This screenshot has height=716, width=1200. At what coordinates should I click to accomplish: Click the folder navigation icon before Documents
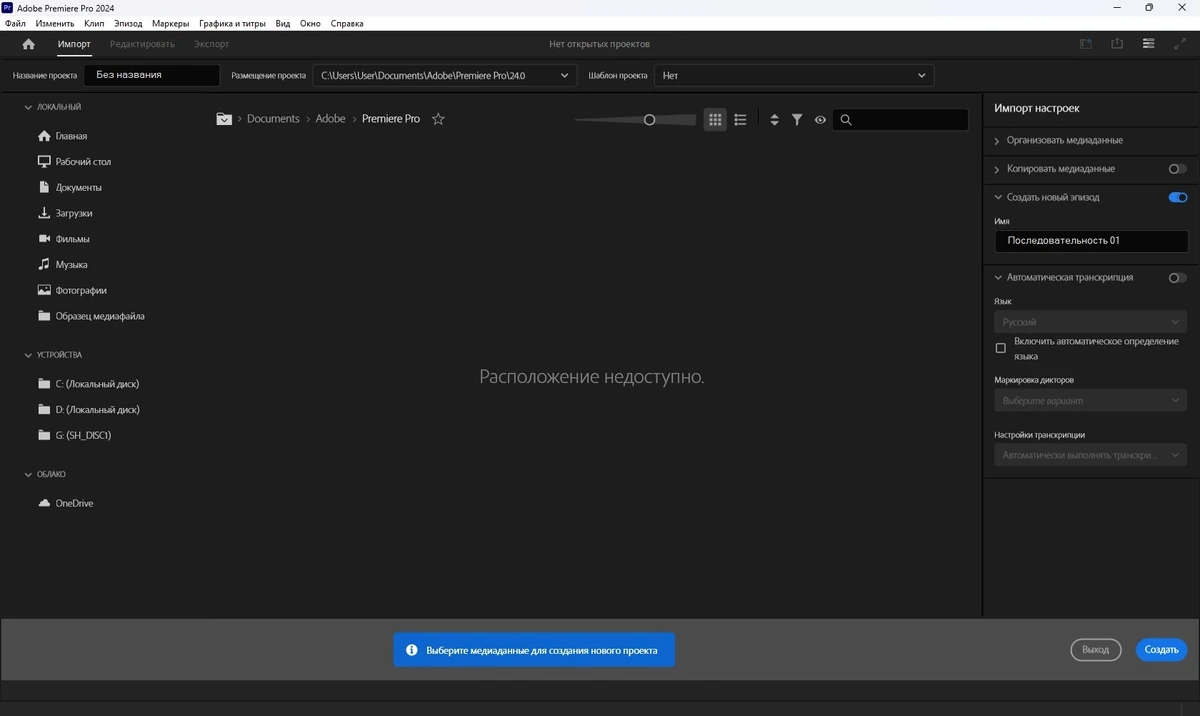click(224, 119)
